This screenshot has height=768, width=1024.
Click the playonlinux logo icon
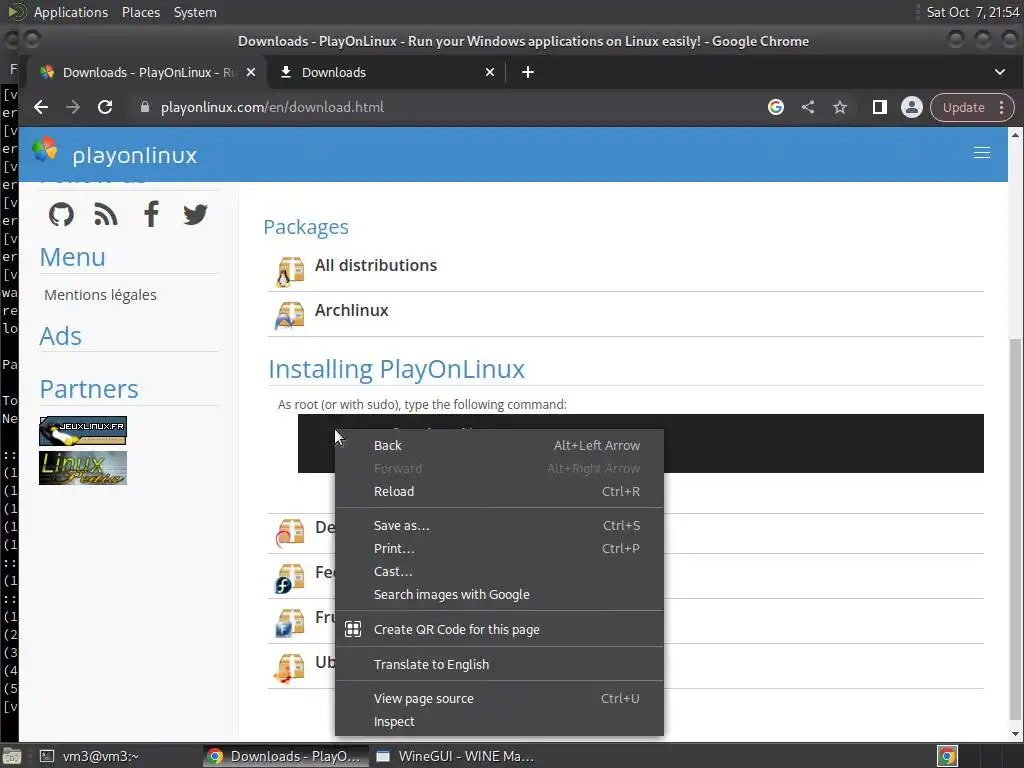44,150
